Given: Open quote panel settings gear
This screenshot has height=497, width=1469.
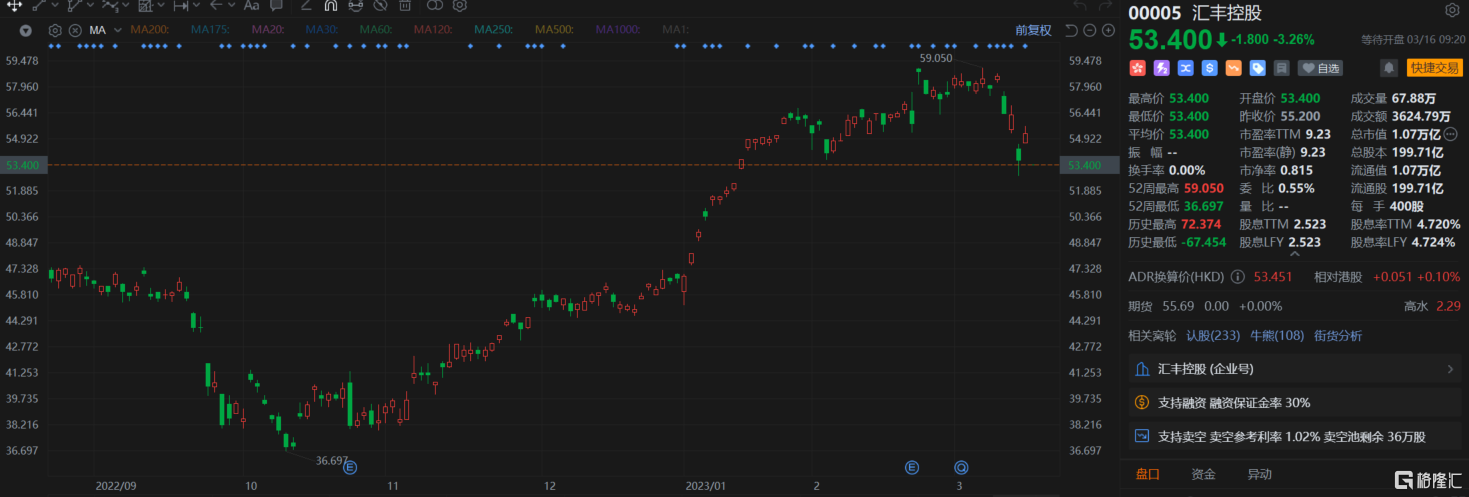Looking at the screenshot, I should click(x=1452, y=10).
